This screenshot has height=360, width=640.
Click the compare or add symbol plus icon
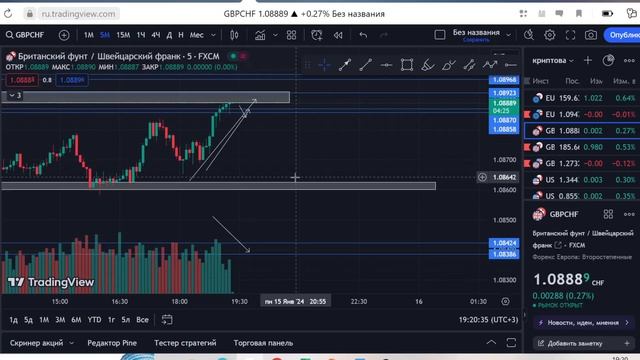tap(64, 36)
